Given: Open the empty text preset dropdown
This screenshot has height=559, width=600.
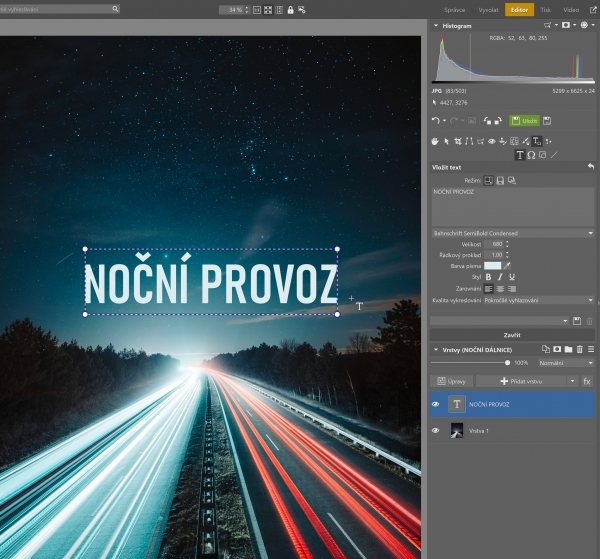Looking at the screenshot, I should click(500, 321).
